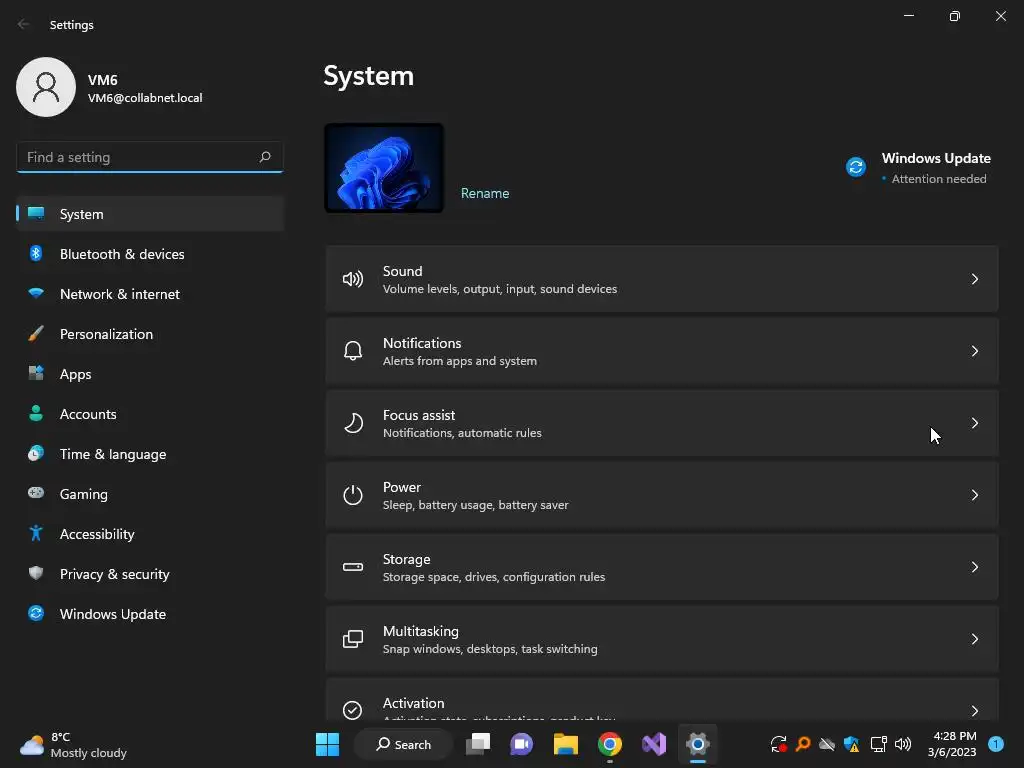Click the Power icon in the list

coord(353,495)
